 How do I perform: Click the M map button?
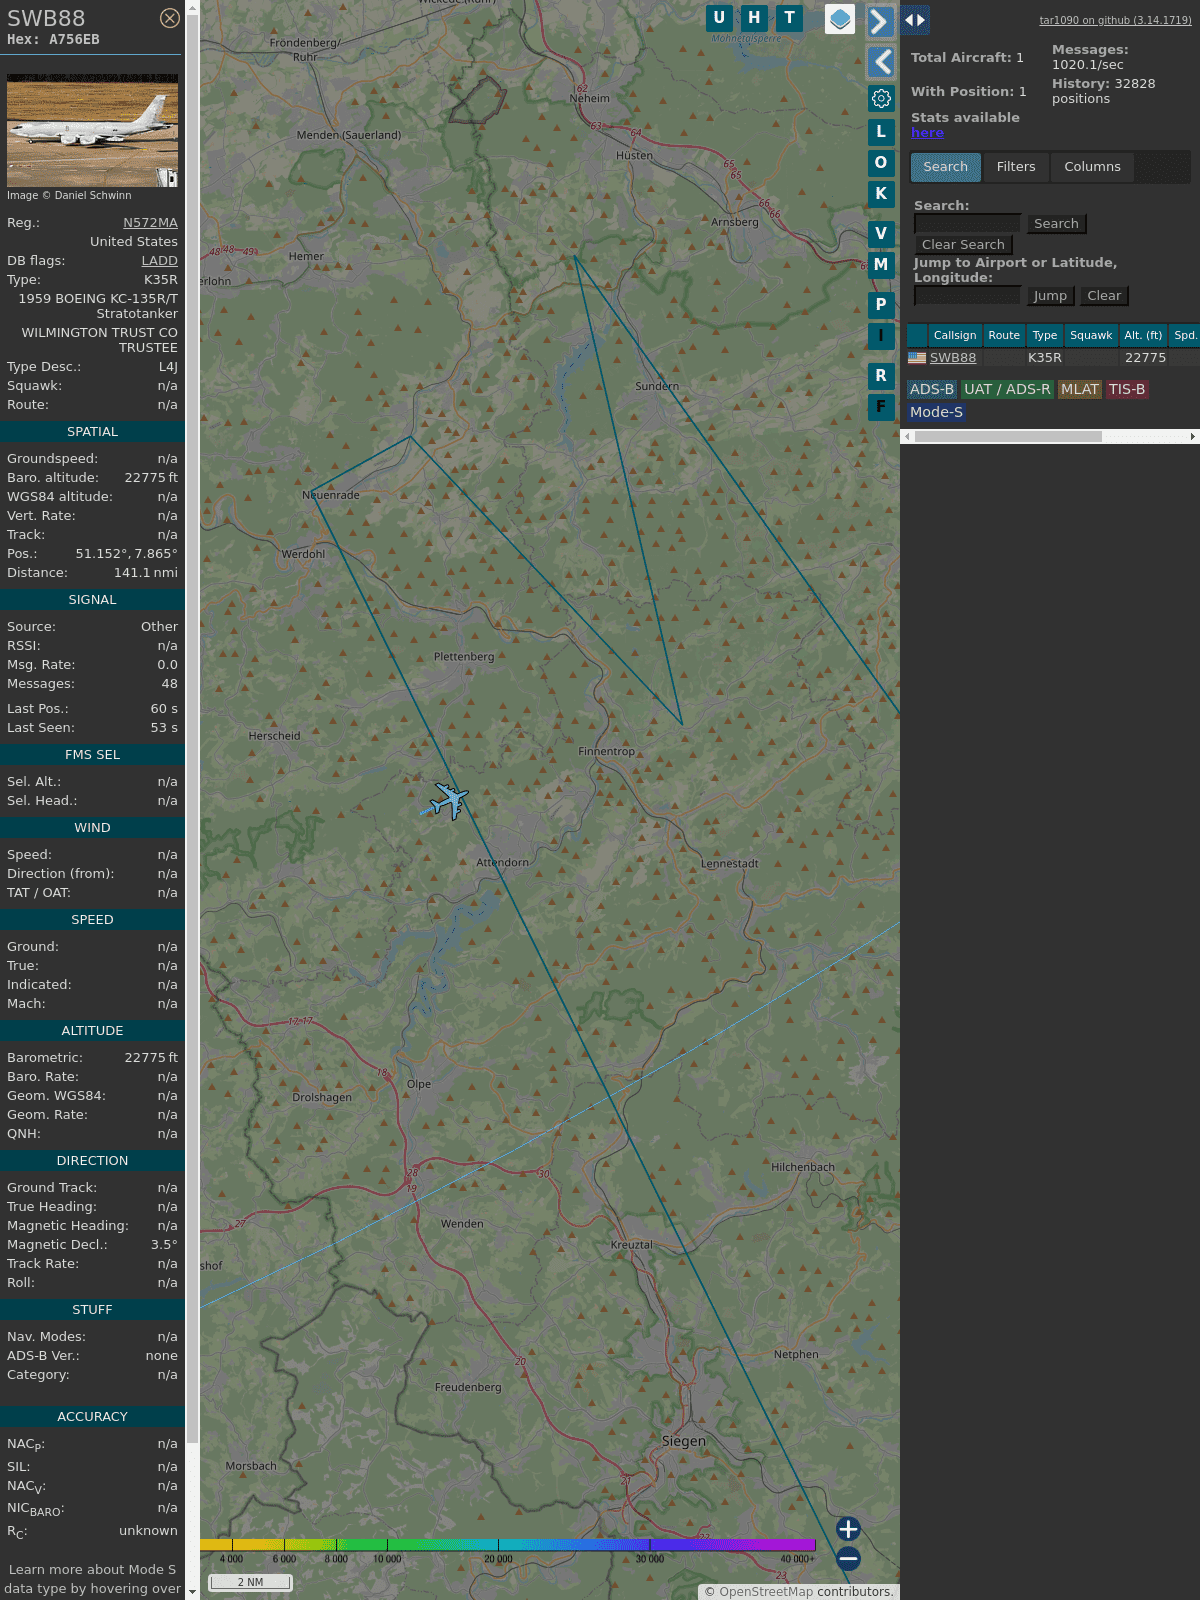(881, 264)
